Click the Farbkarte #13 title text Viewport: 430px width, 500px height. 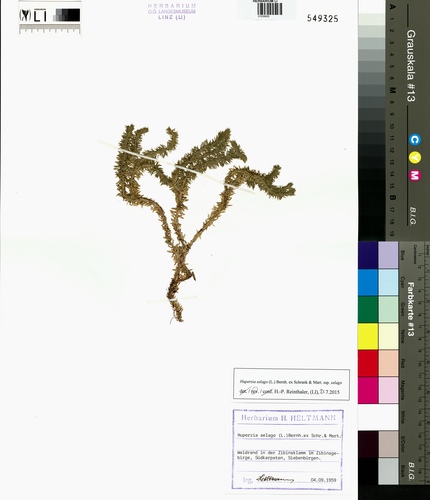coord(410,309)
